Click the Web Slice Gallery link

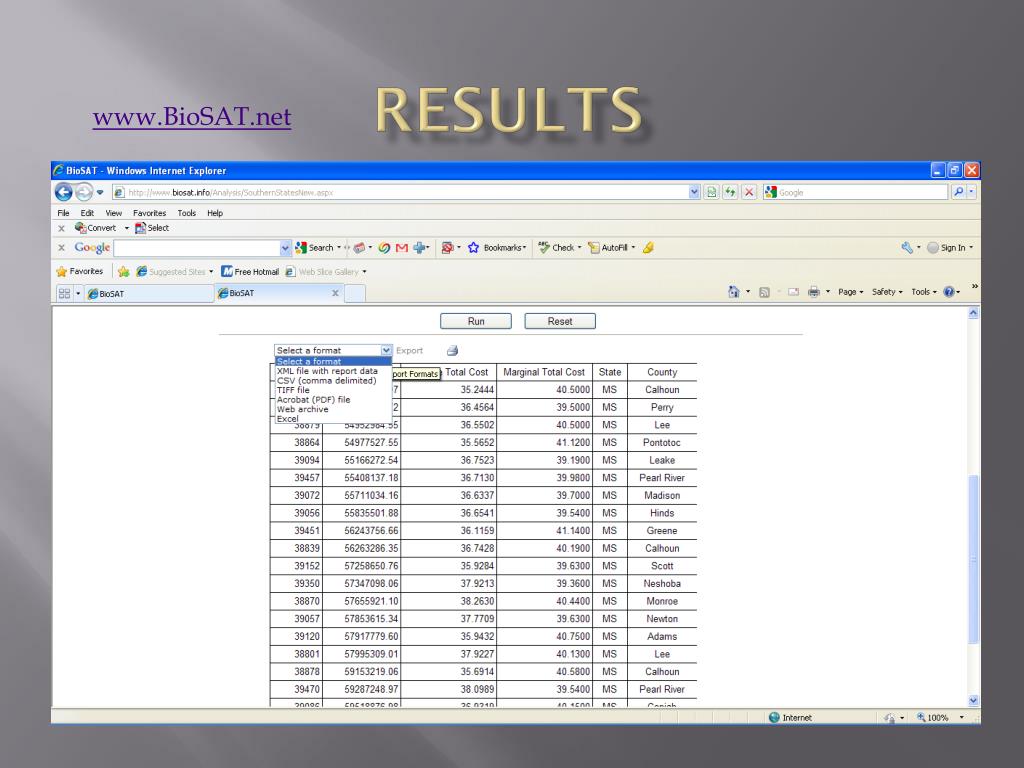322,272
